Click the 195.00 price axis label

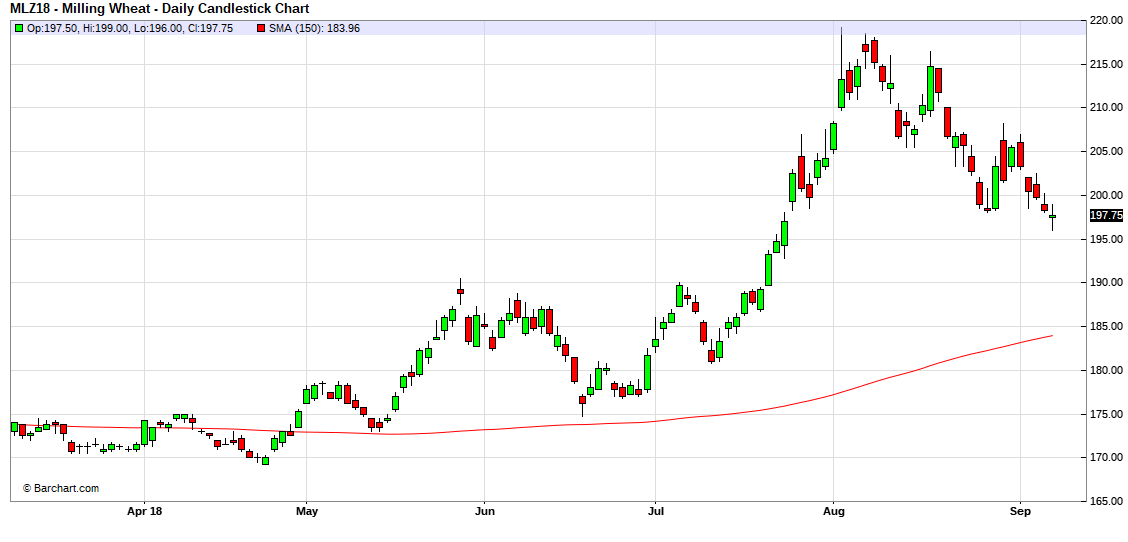pos(1106,239)
